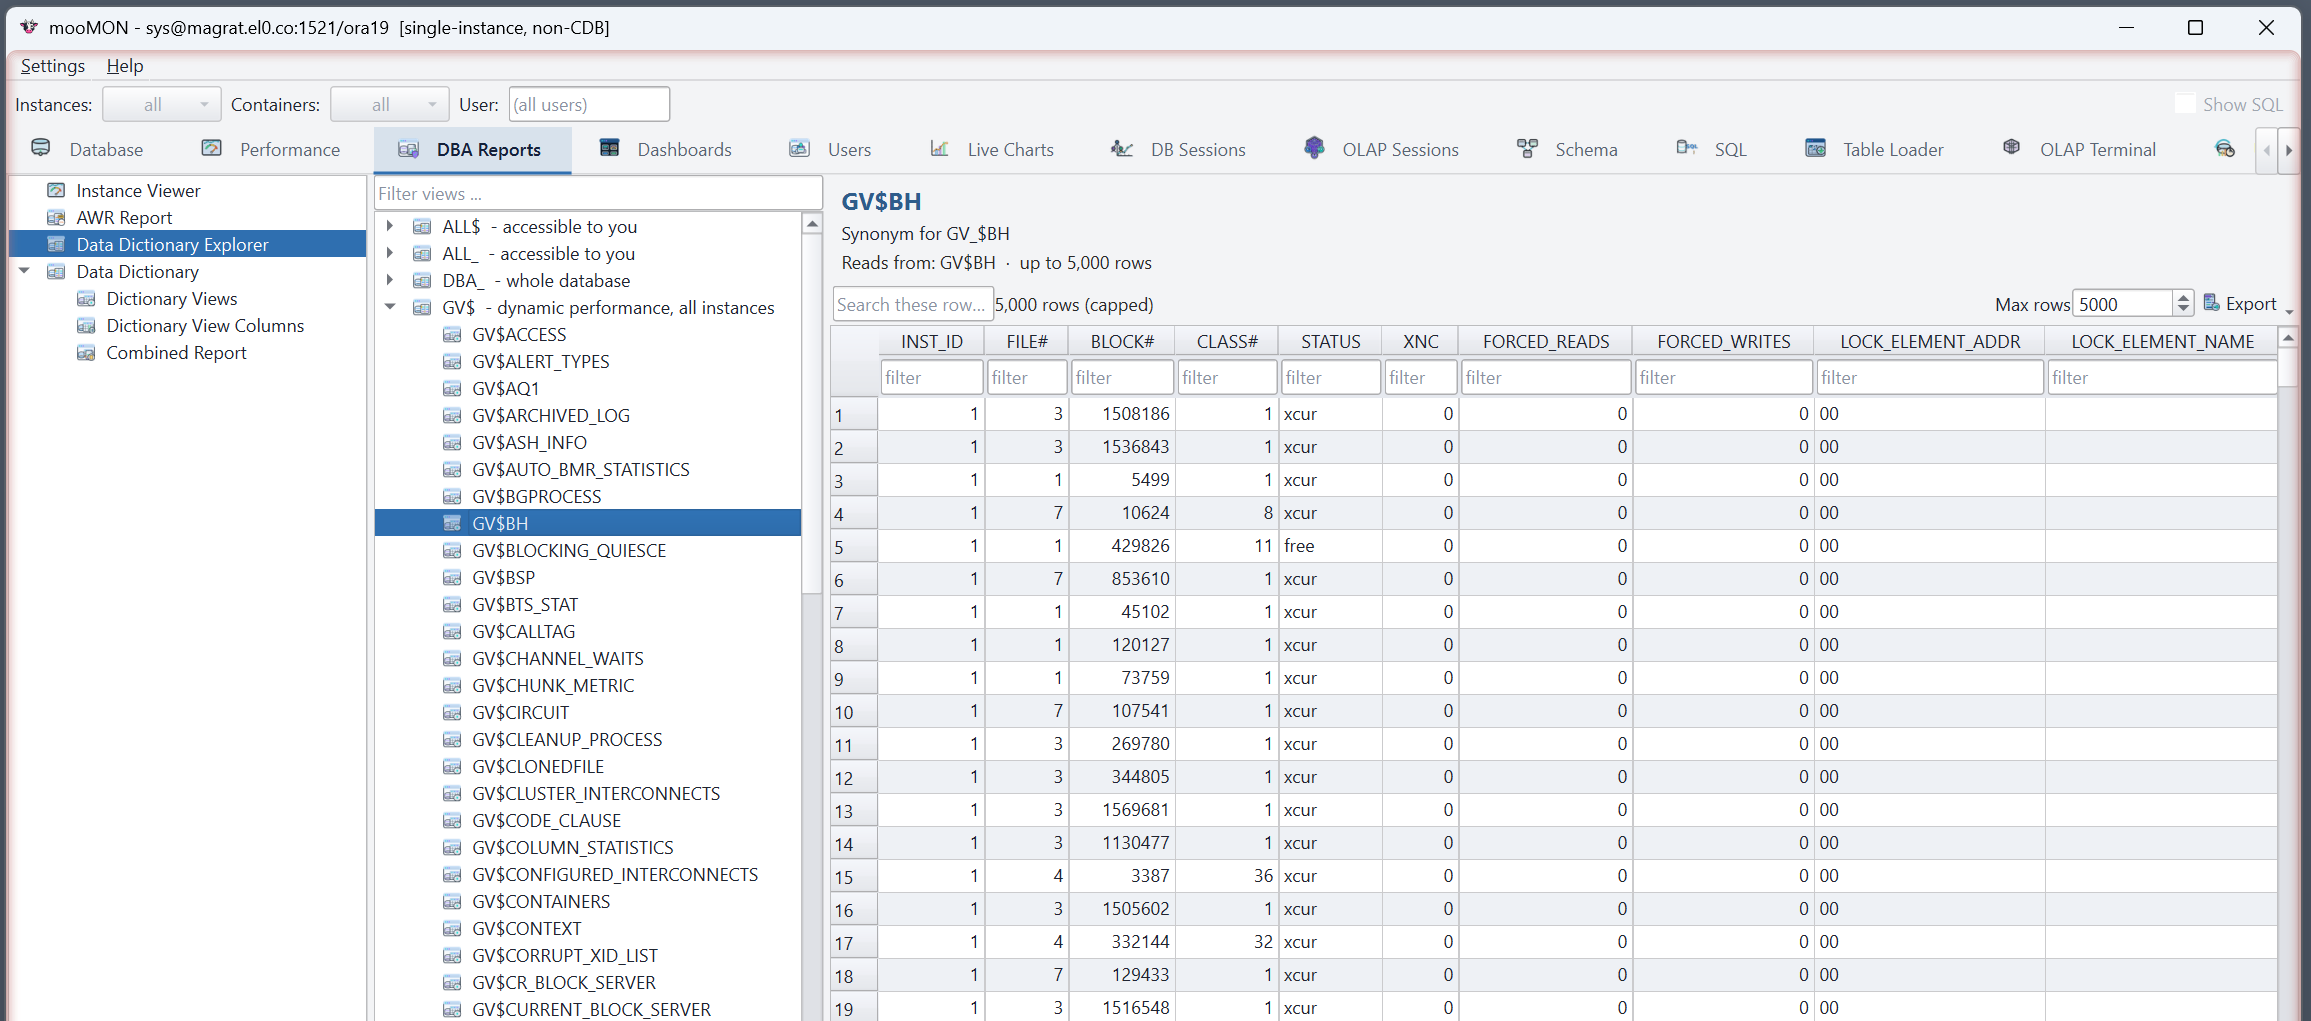
Task: Click the 'free' status cell in row 5
Action: click(x=1330, y=545)
